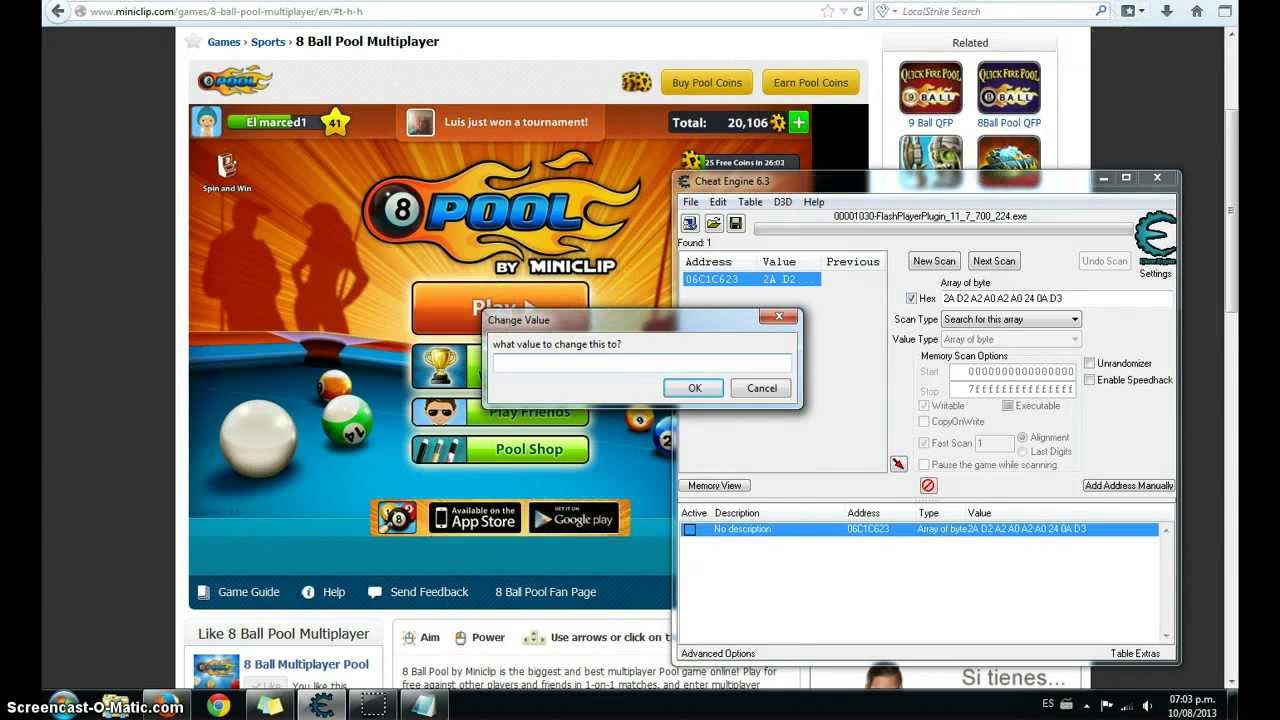Click the Earn Pool Coins button
This screenshot has width=1280, height=720.
(810, 82)
